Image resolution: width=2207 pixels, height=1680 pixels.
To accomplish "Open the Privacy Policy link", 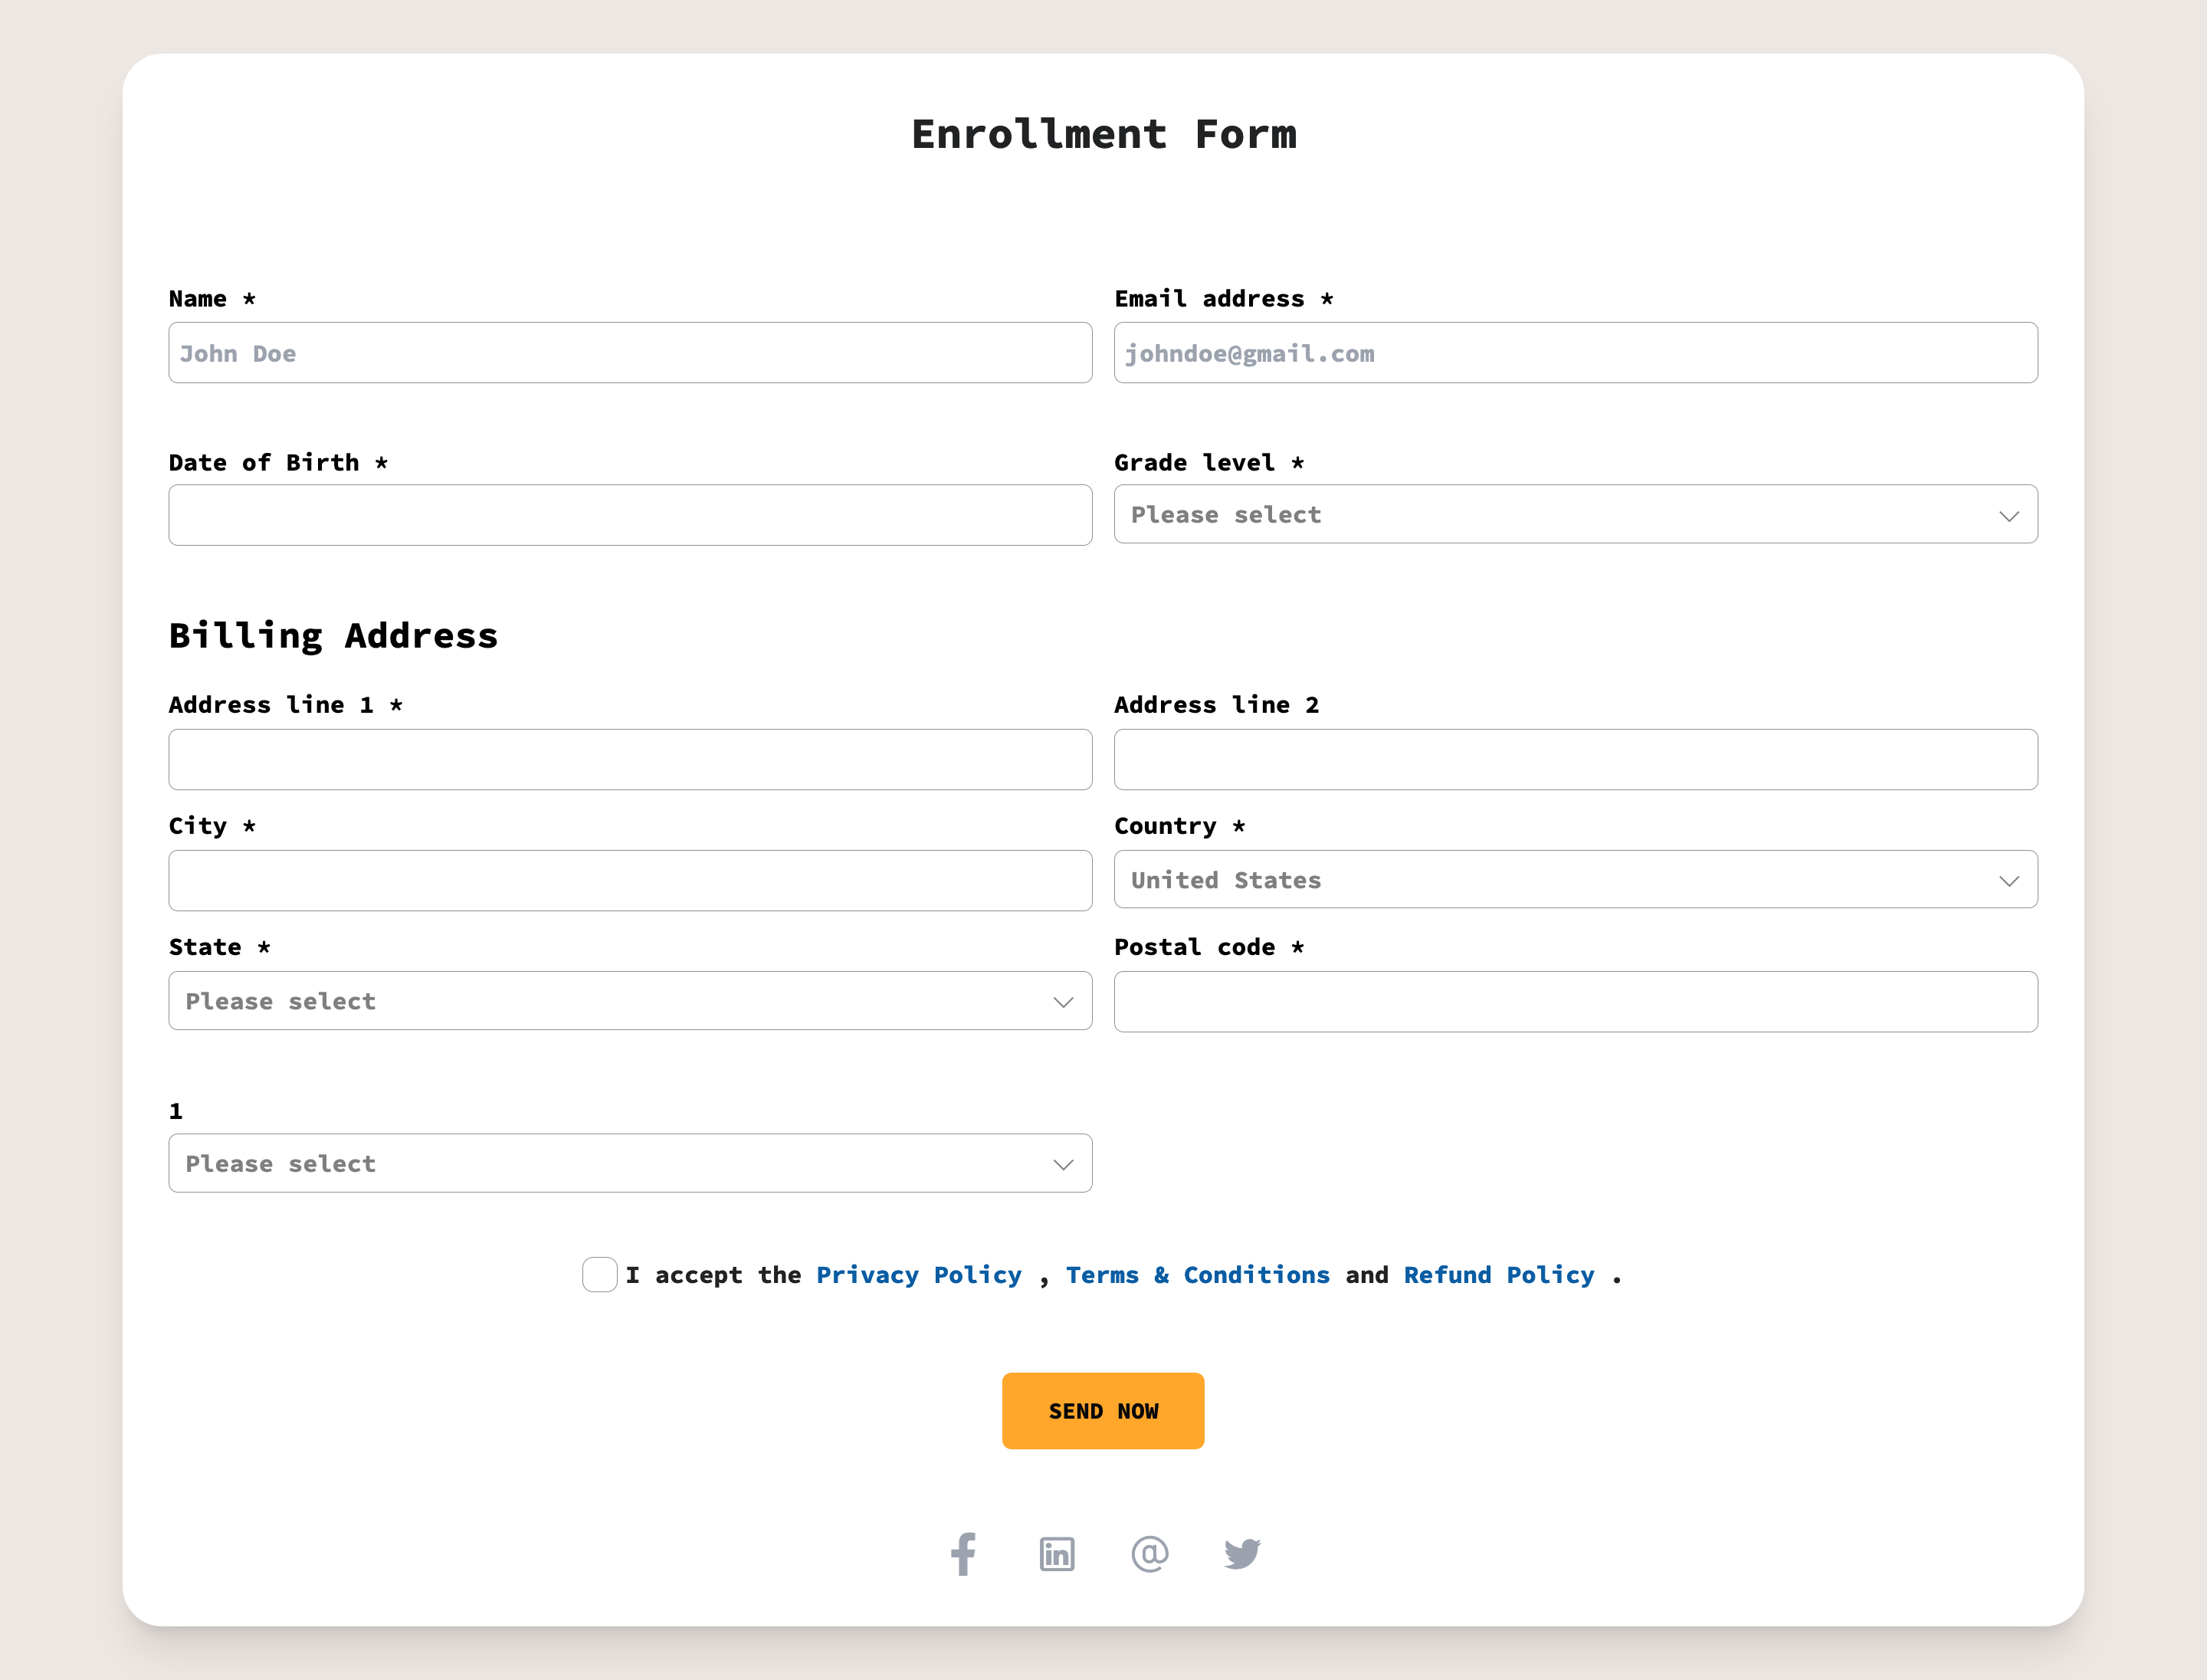I will tap(919, 1274).
